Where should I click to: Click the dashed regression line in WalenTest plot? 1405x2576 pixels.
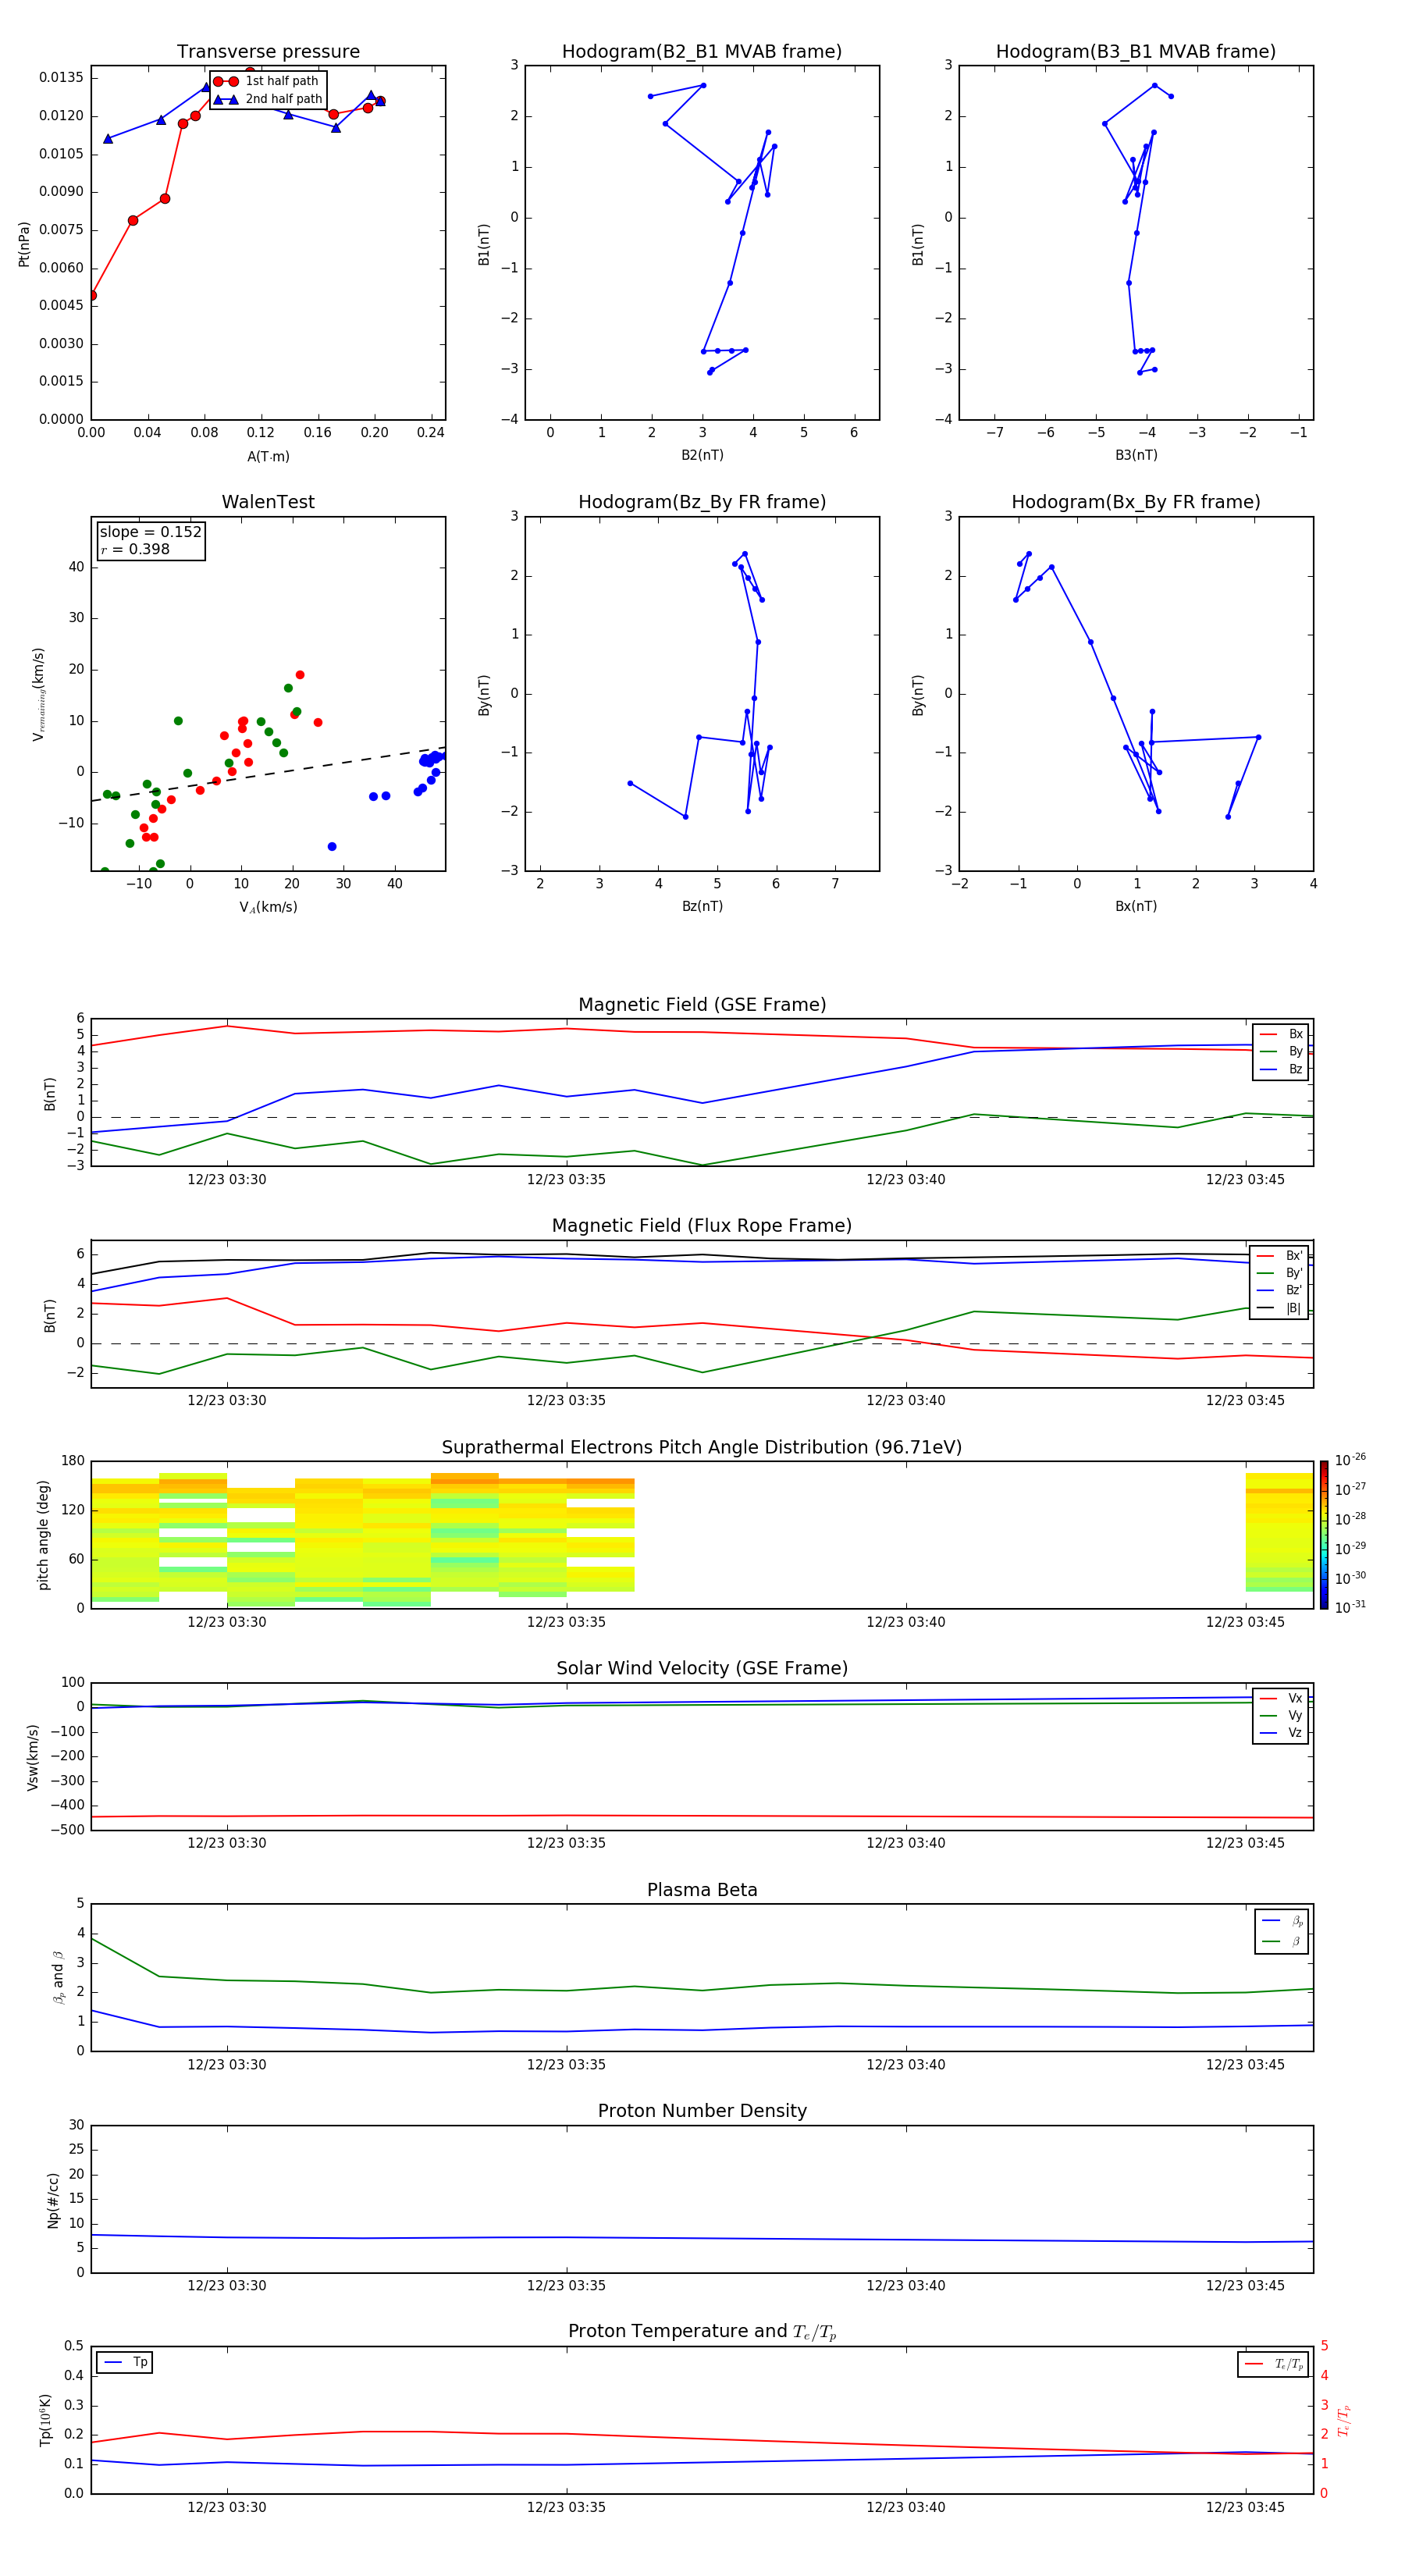click(268, 774)
